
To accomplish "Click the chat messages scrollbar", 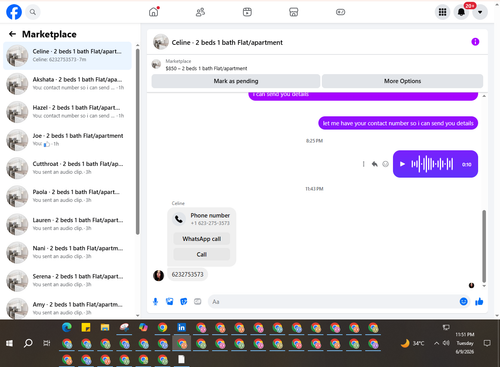I will click(484, 246).
